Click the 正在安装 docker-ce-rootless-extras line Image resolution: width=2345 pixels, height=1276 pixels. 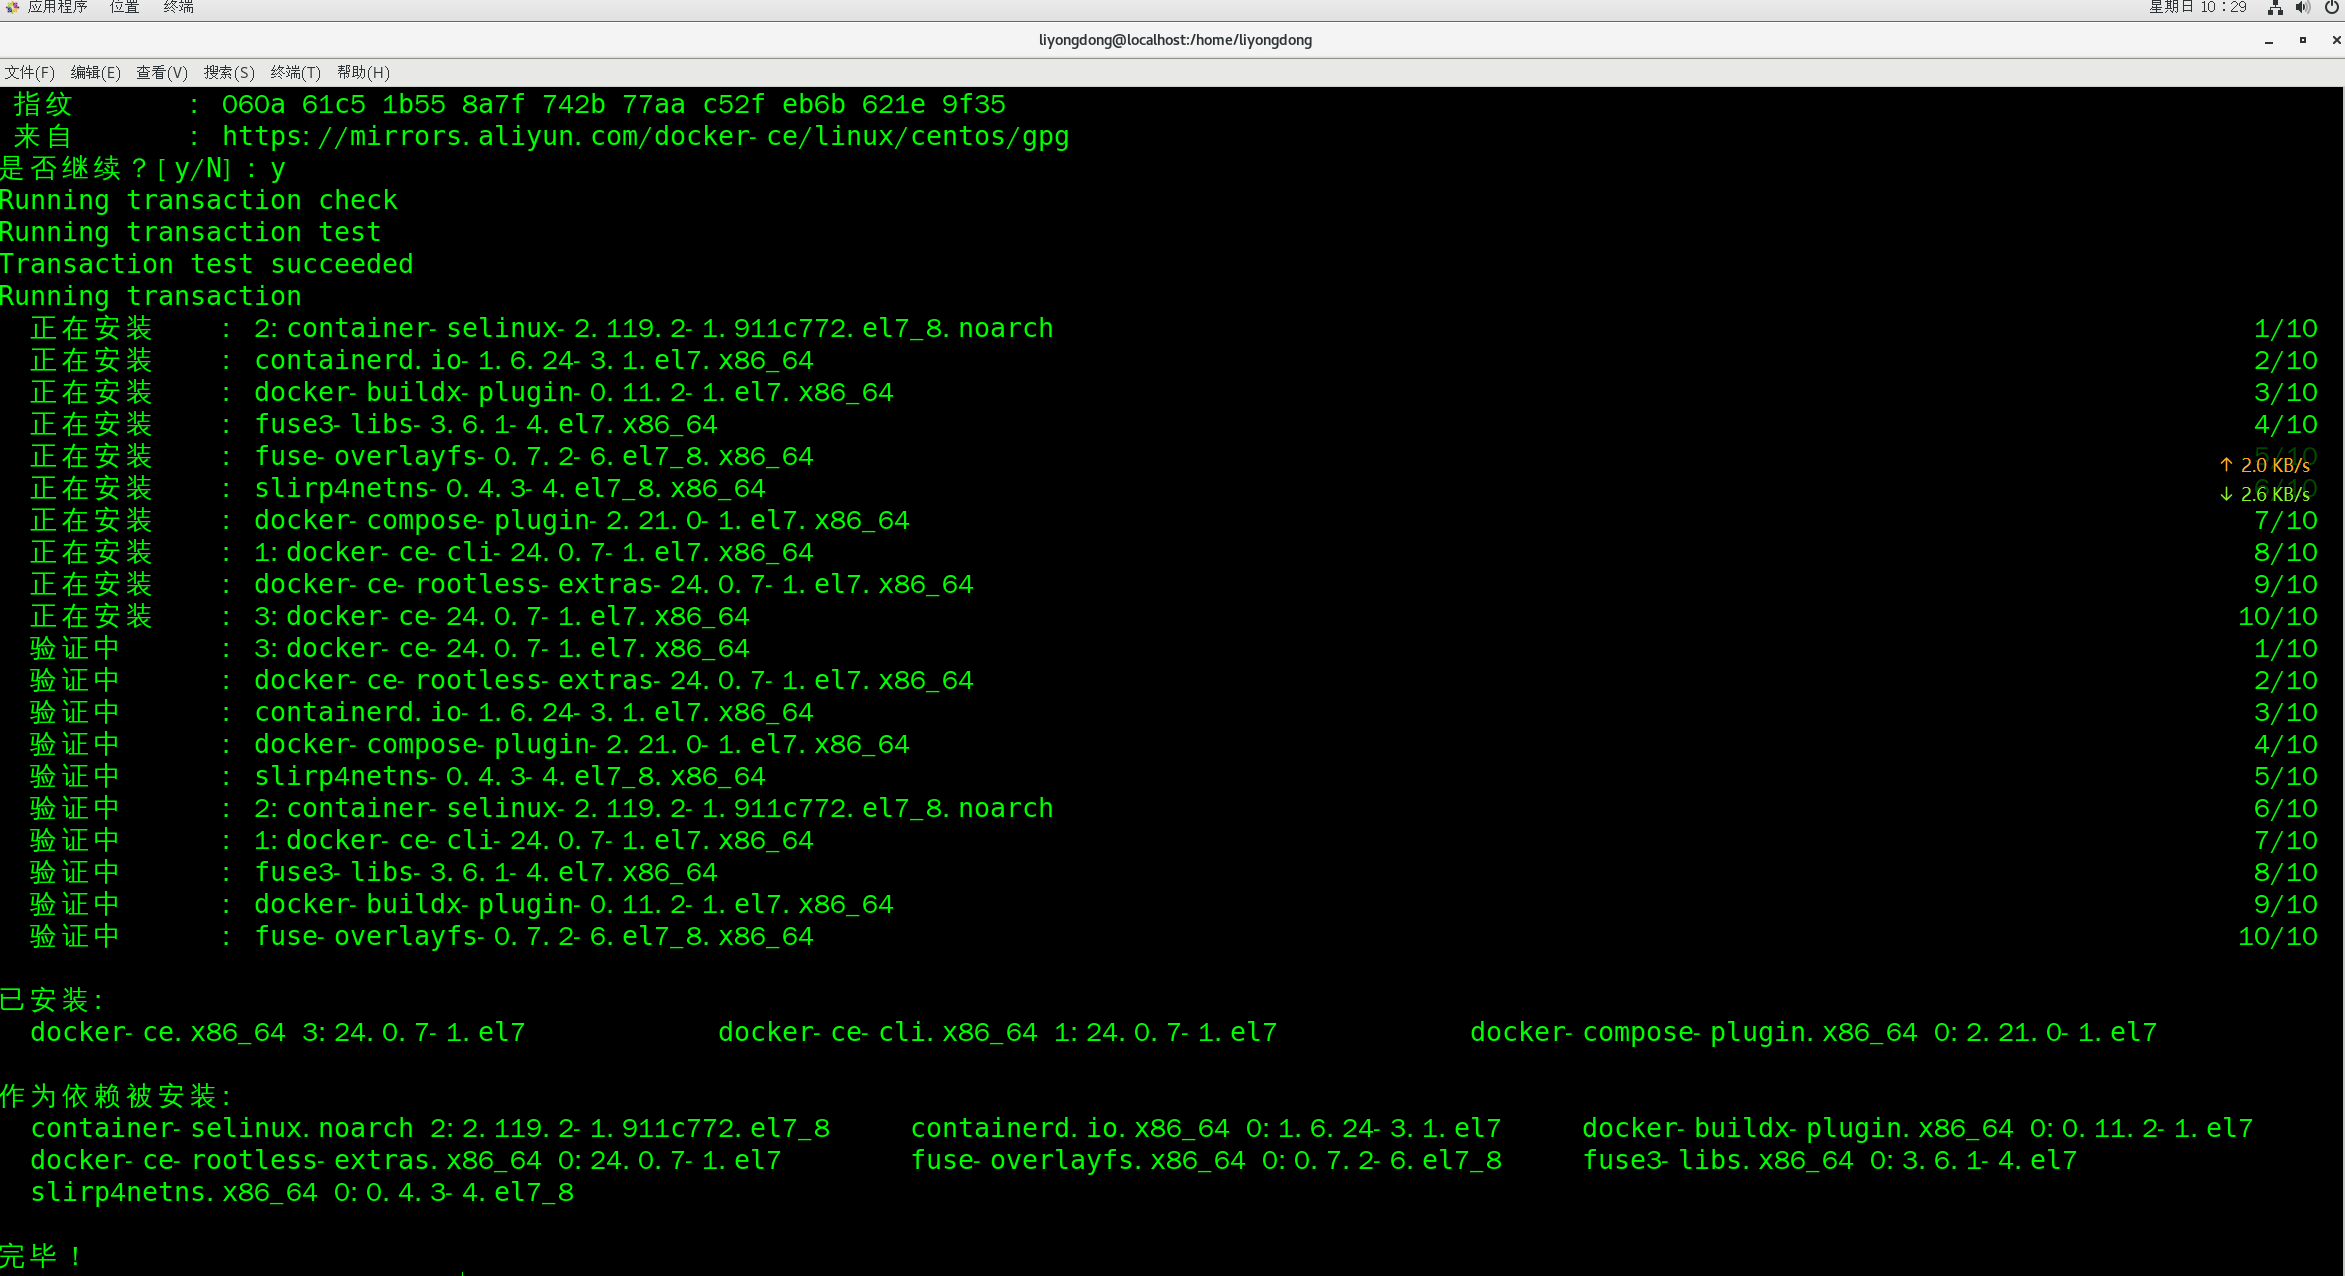coord(1174,584)
